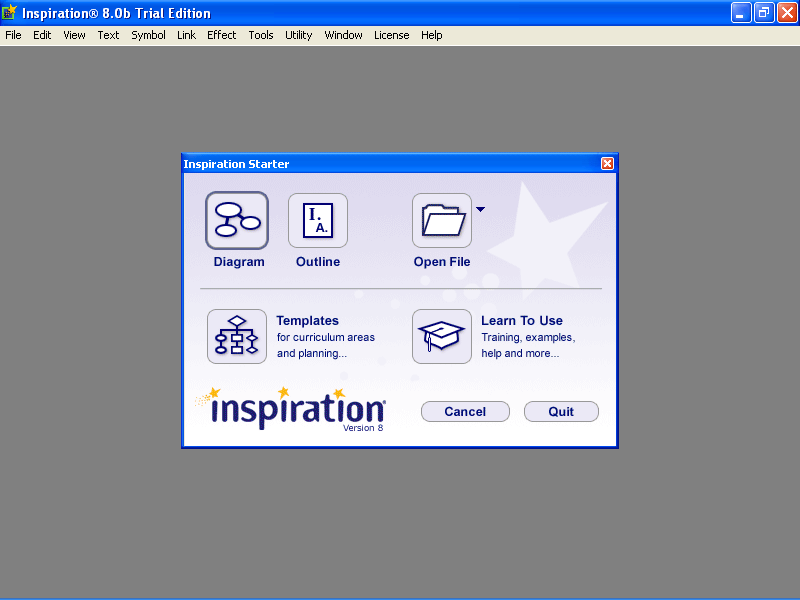Click the Inspiration app icon in title bar

pyautogui.click(x=9, y=12)
